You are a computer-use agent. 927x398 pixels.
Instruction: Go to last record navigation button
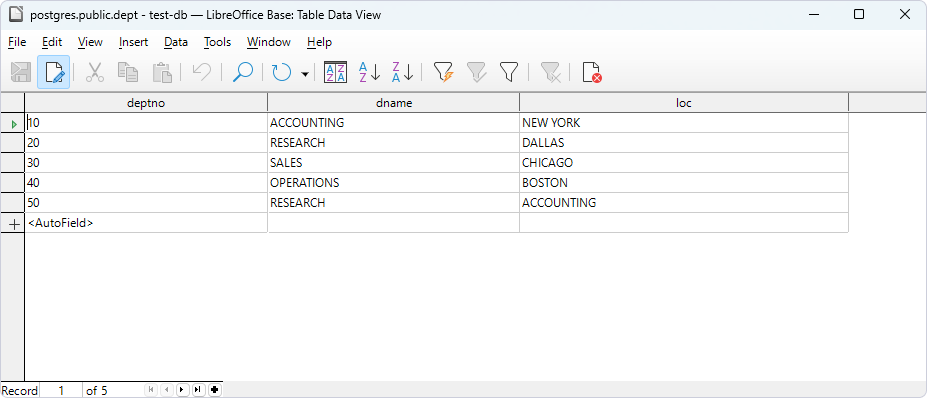198,390
